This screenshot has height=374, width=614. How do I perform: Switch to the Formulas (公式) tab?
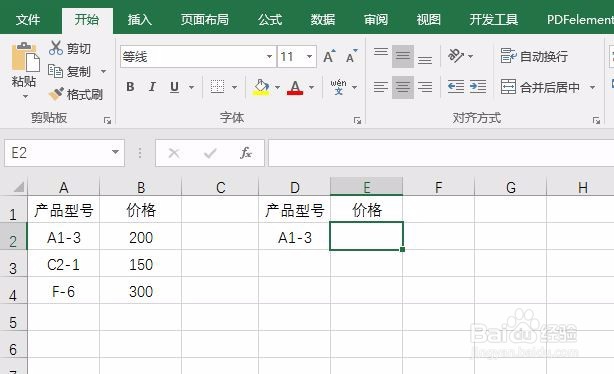click(x=270, y=19)
